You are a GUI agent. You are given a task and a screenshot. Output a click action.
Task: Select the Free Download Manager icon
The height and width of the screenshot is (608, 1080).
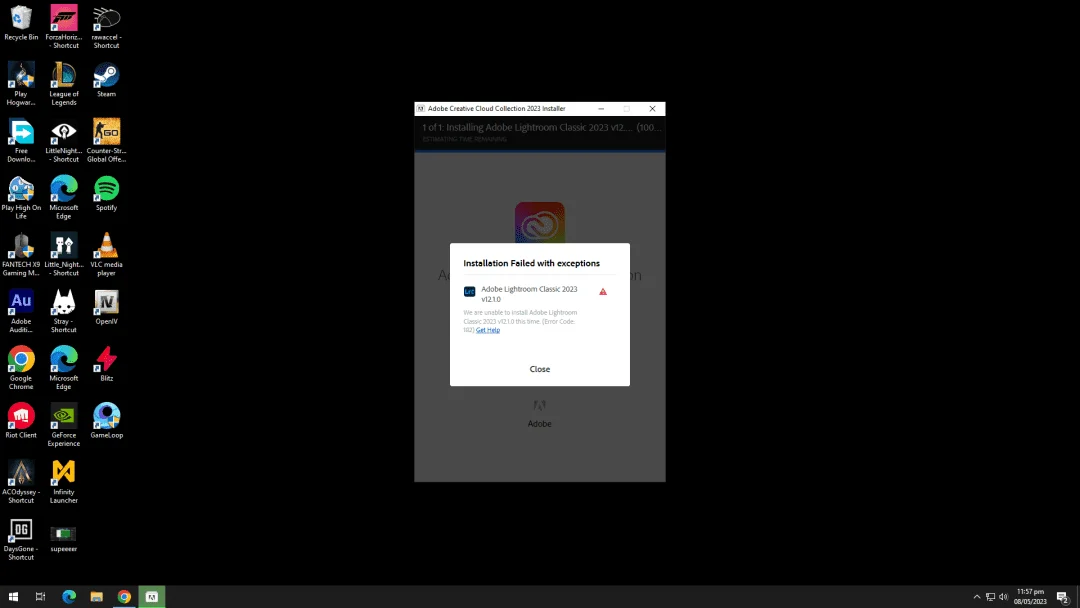coord(21,140)
